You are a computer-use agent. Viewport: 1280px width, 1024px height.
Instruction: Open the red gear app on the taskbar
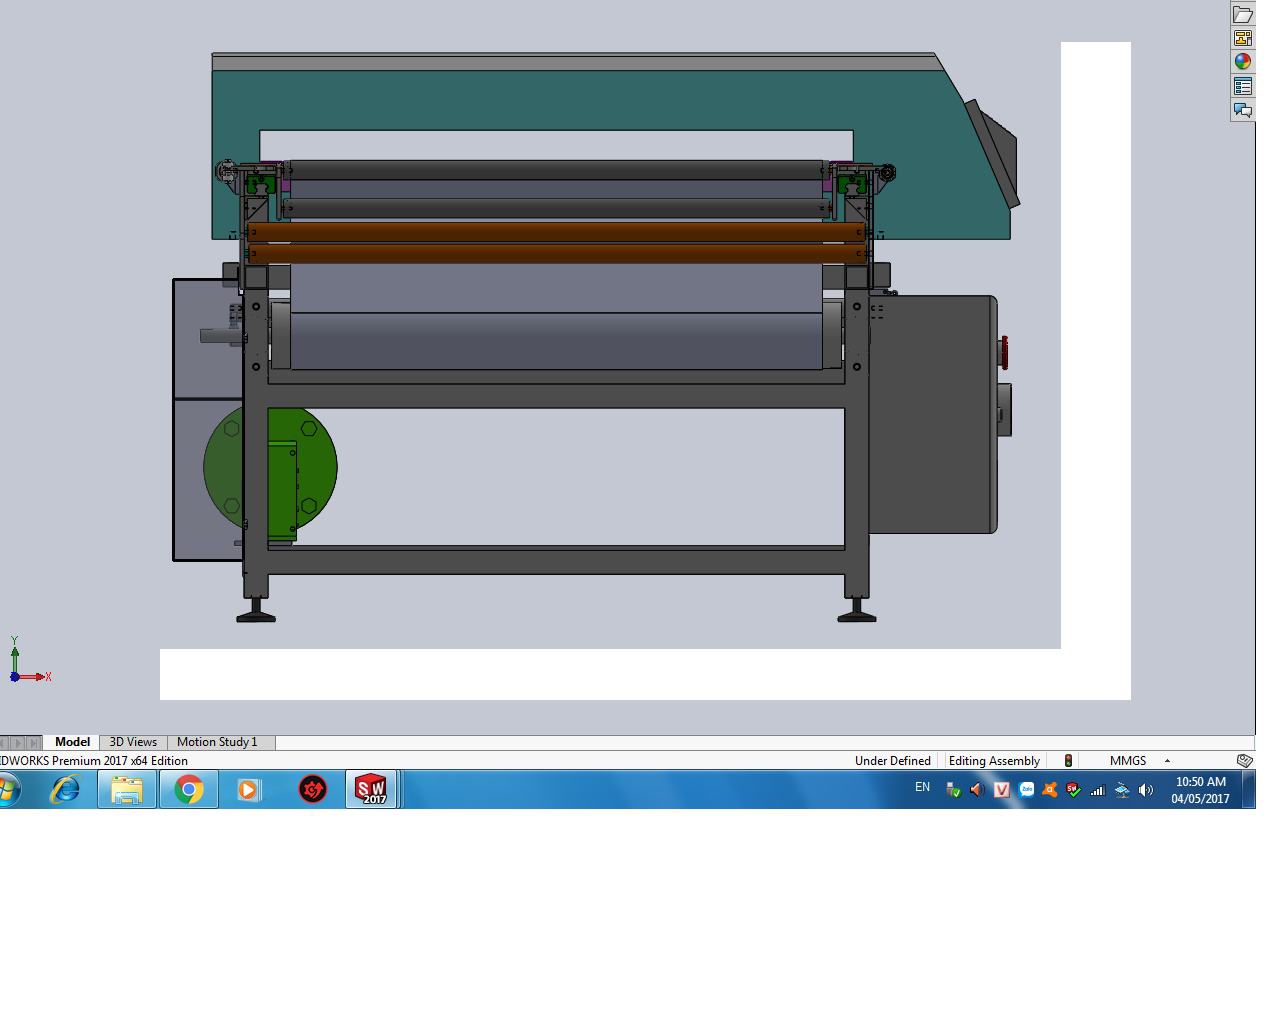pyautogui.click(x=313, y=790)
